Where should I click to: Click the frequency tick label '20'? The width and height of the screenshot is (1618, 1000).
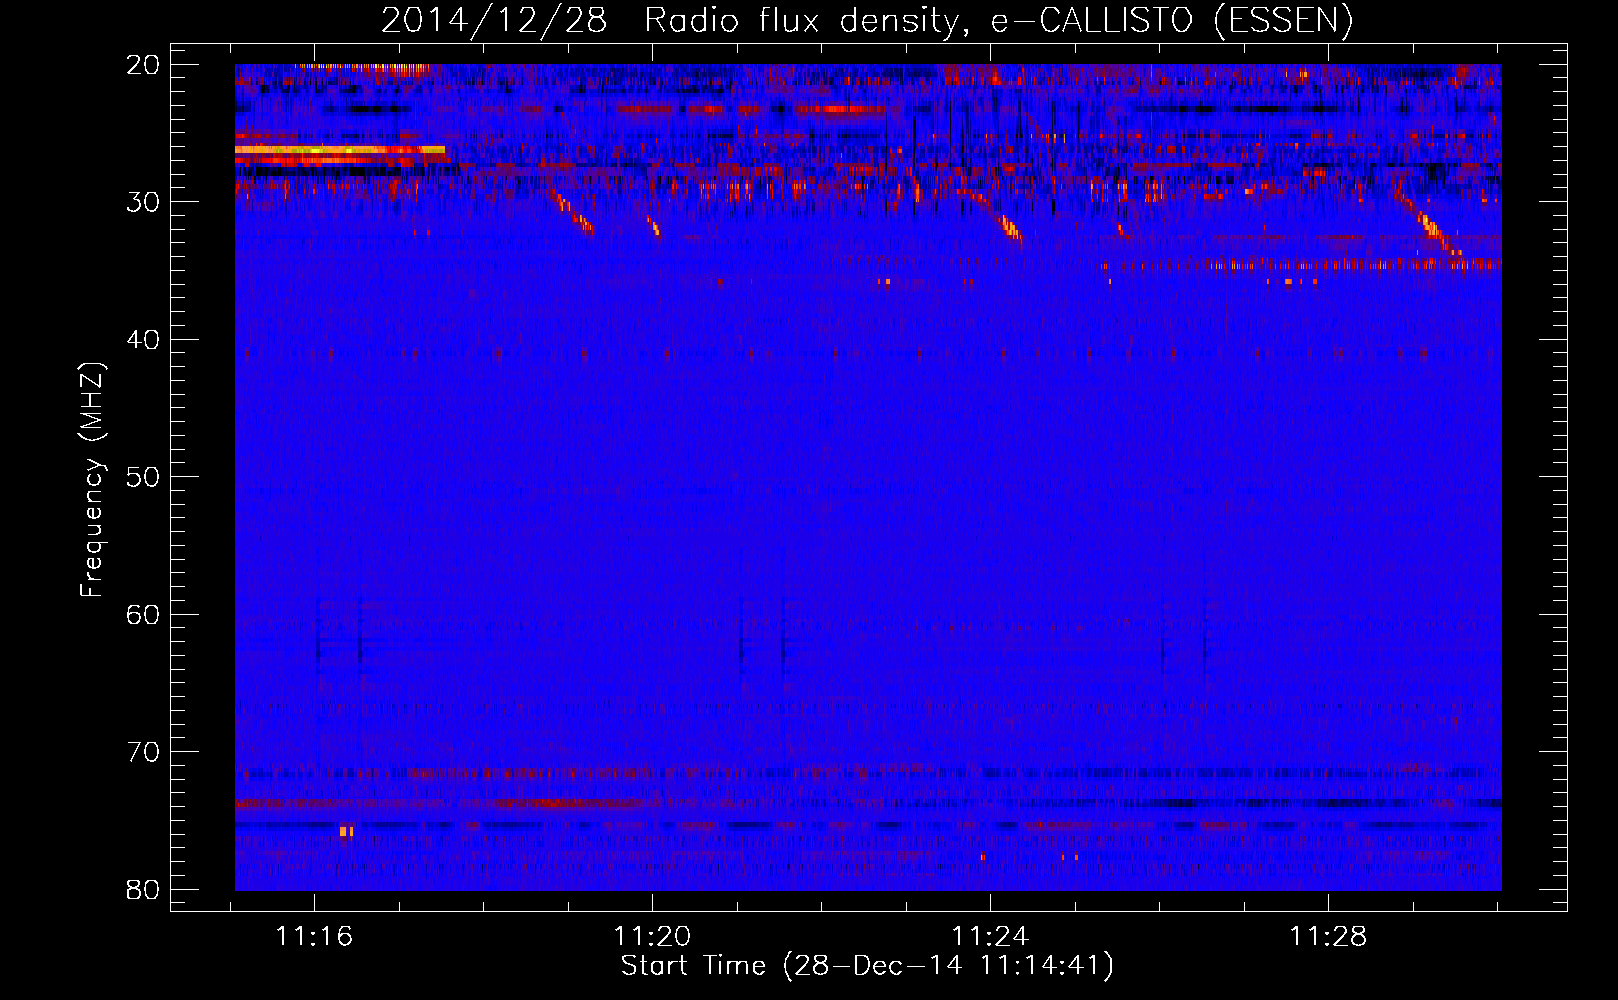(143, 65)
